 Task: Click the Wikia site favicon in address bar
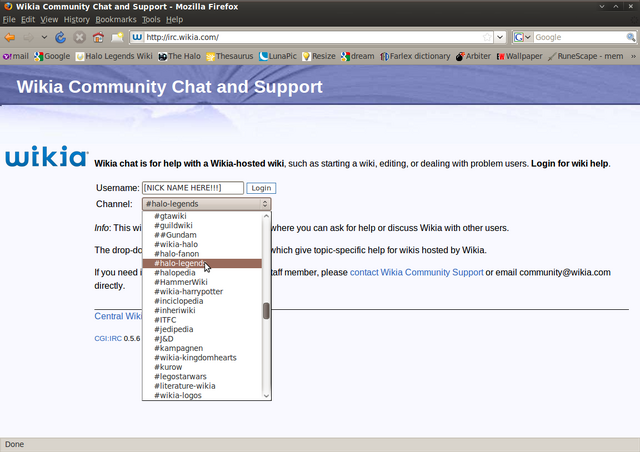click(x=137, y=37)
